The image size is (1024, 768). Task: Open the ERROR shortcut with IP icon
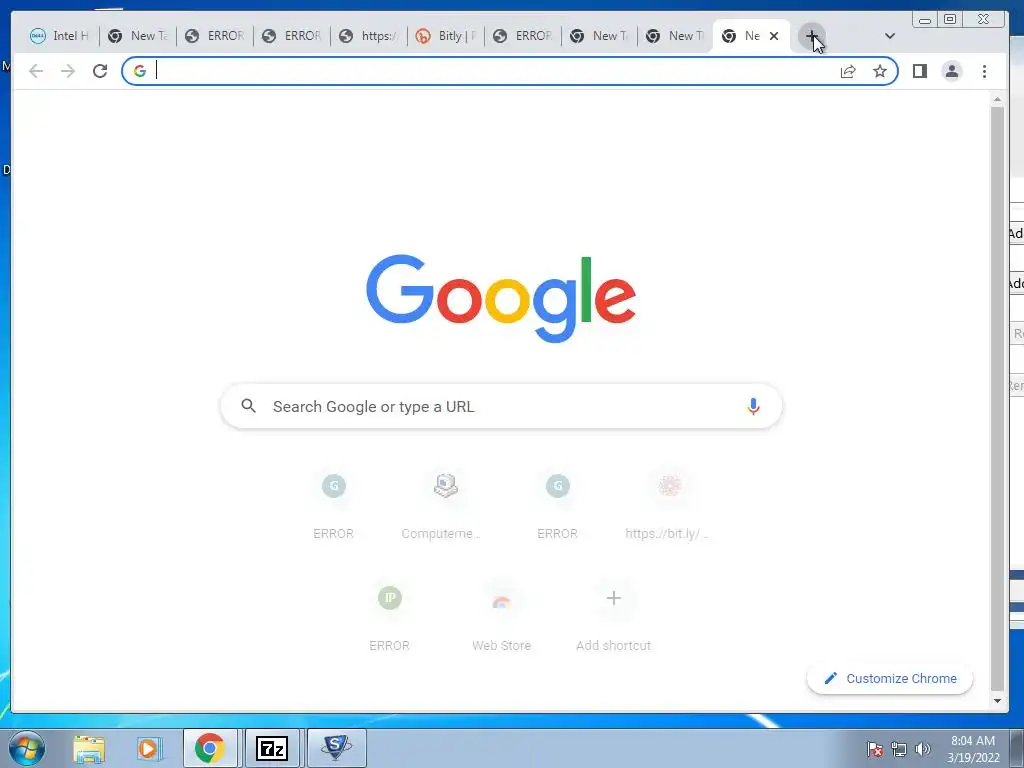389,617
